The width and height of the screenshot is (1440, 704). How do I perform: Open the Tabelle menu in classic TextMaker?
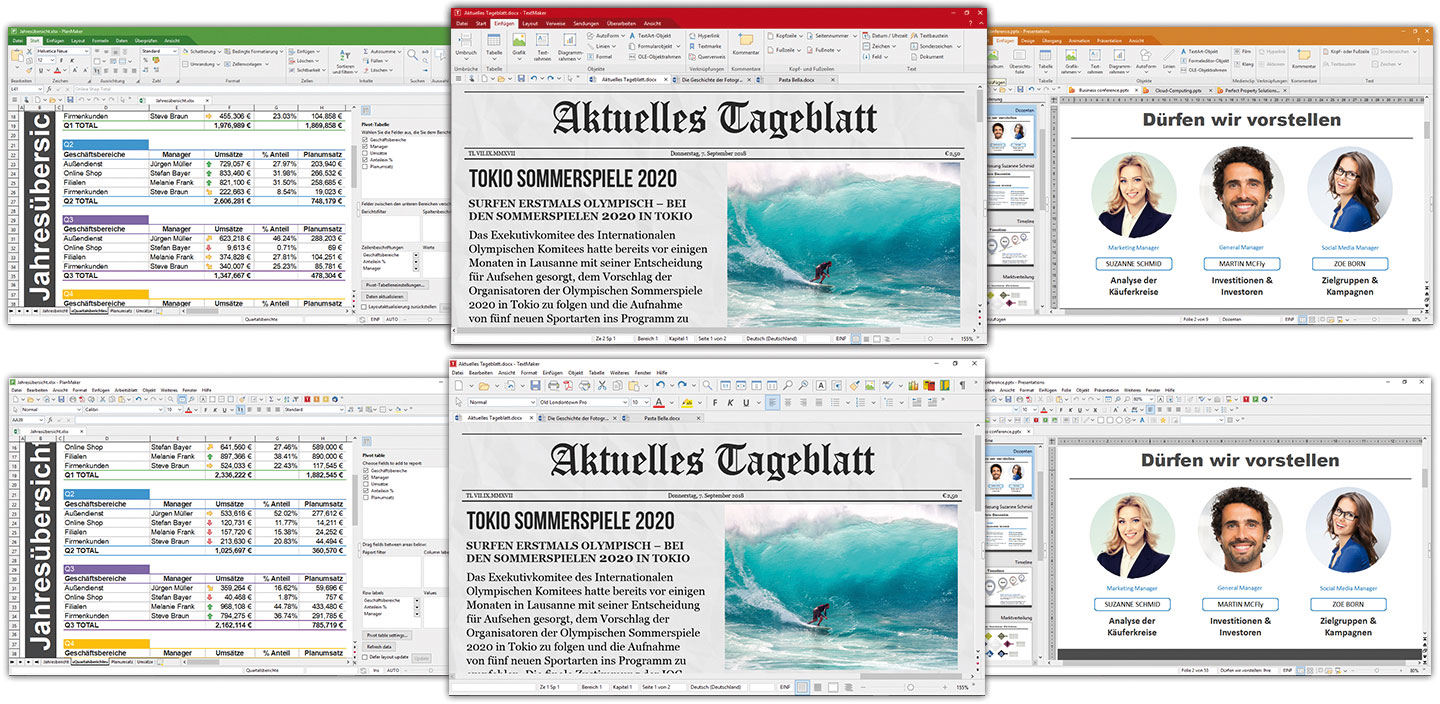[596, 372]
